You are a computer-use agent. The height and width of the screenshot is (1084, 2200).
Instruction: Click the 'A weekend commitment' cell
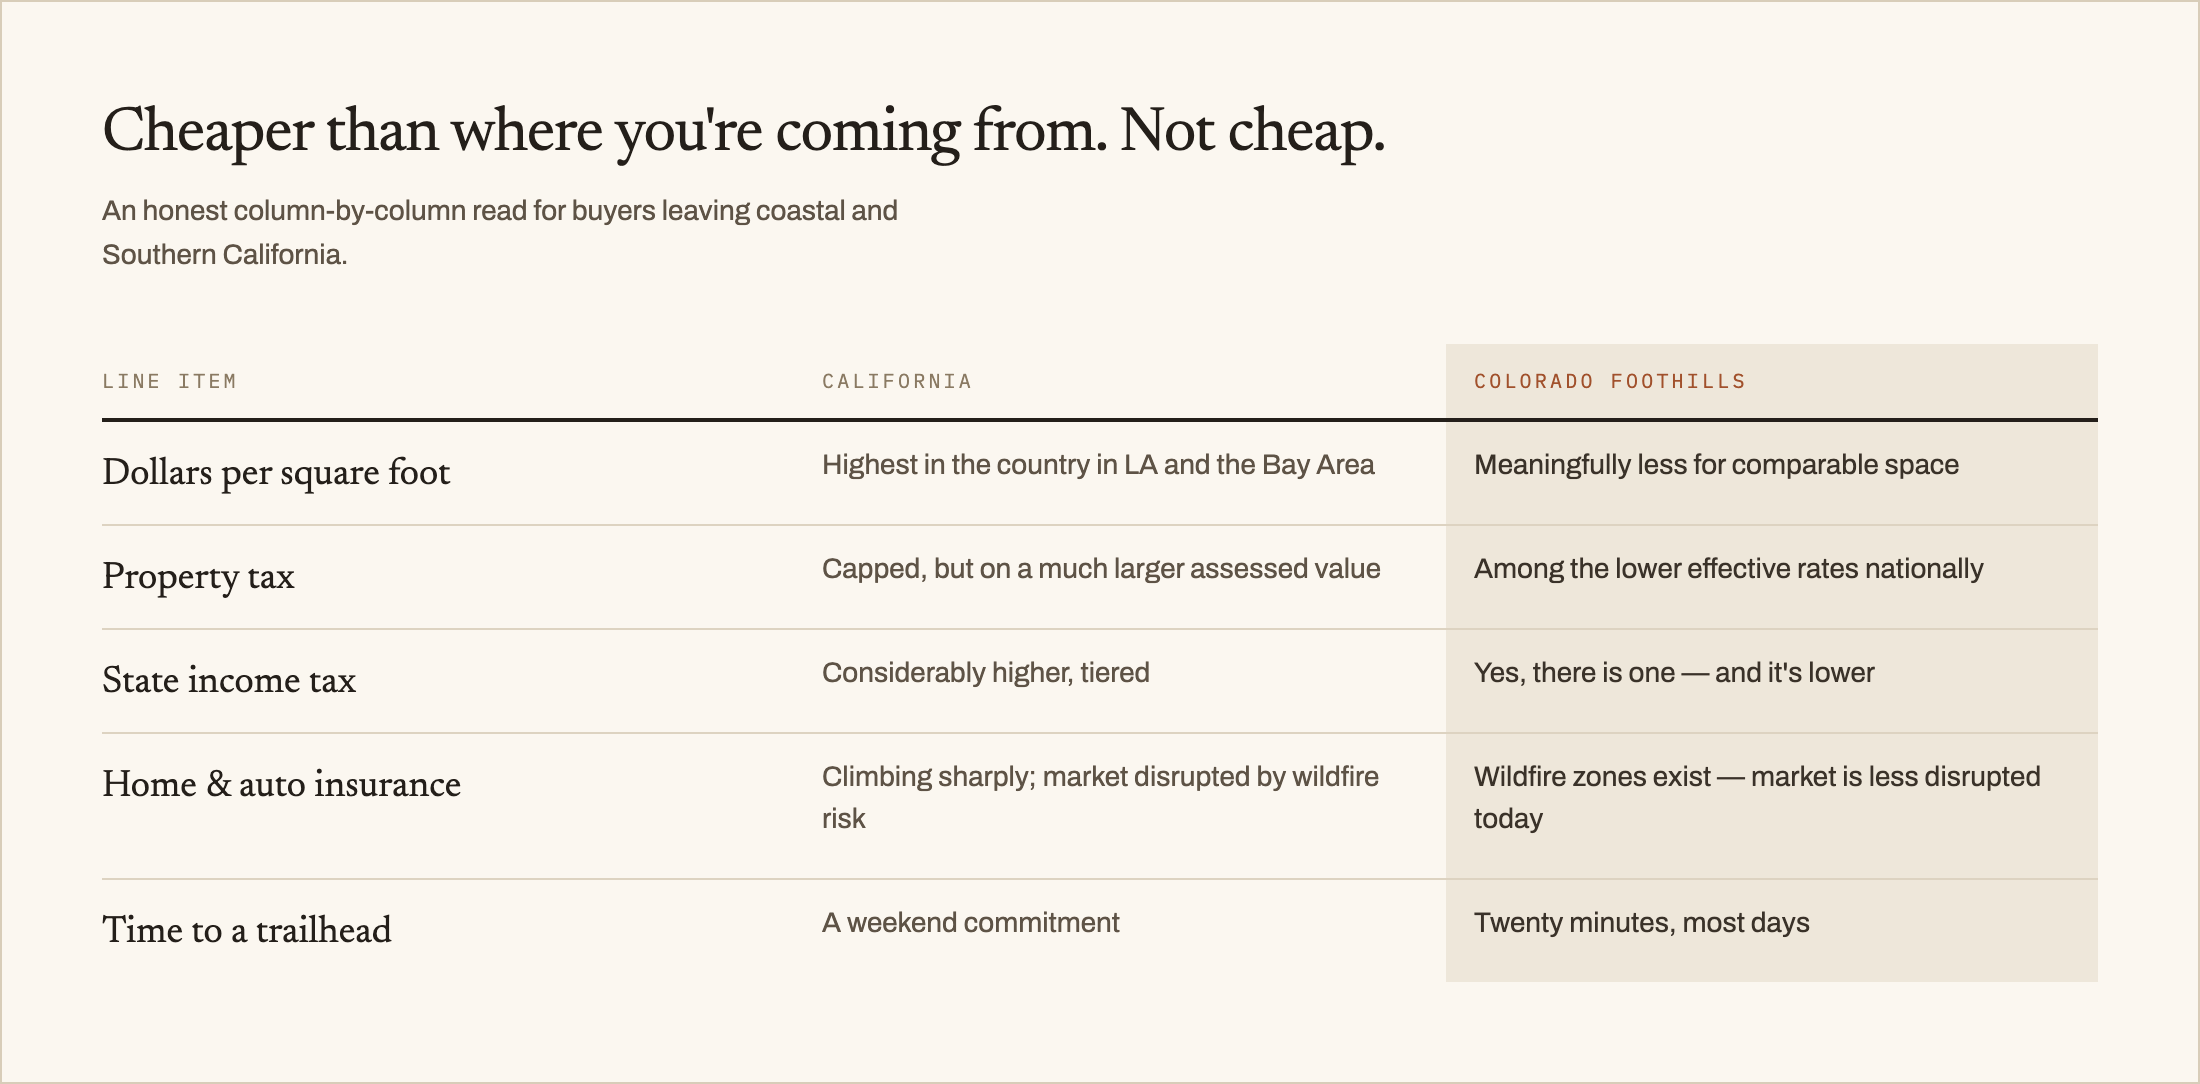coord(970,923)
